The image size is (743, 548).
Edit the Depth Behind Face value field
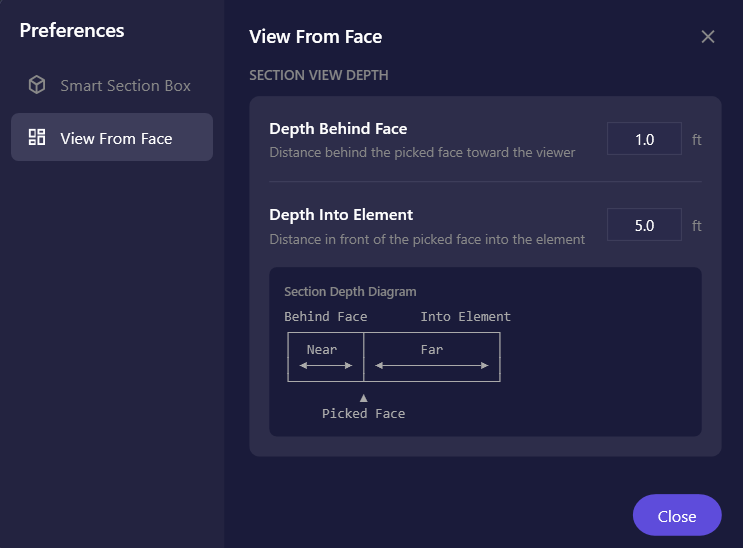point(644,139)
